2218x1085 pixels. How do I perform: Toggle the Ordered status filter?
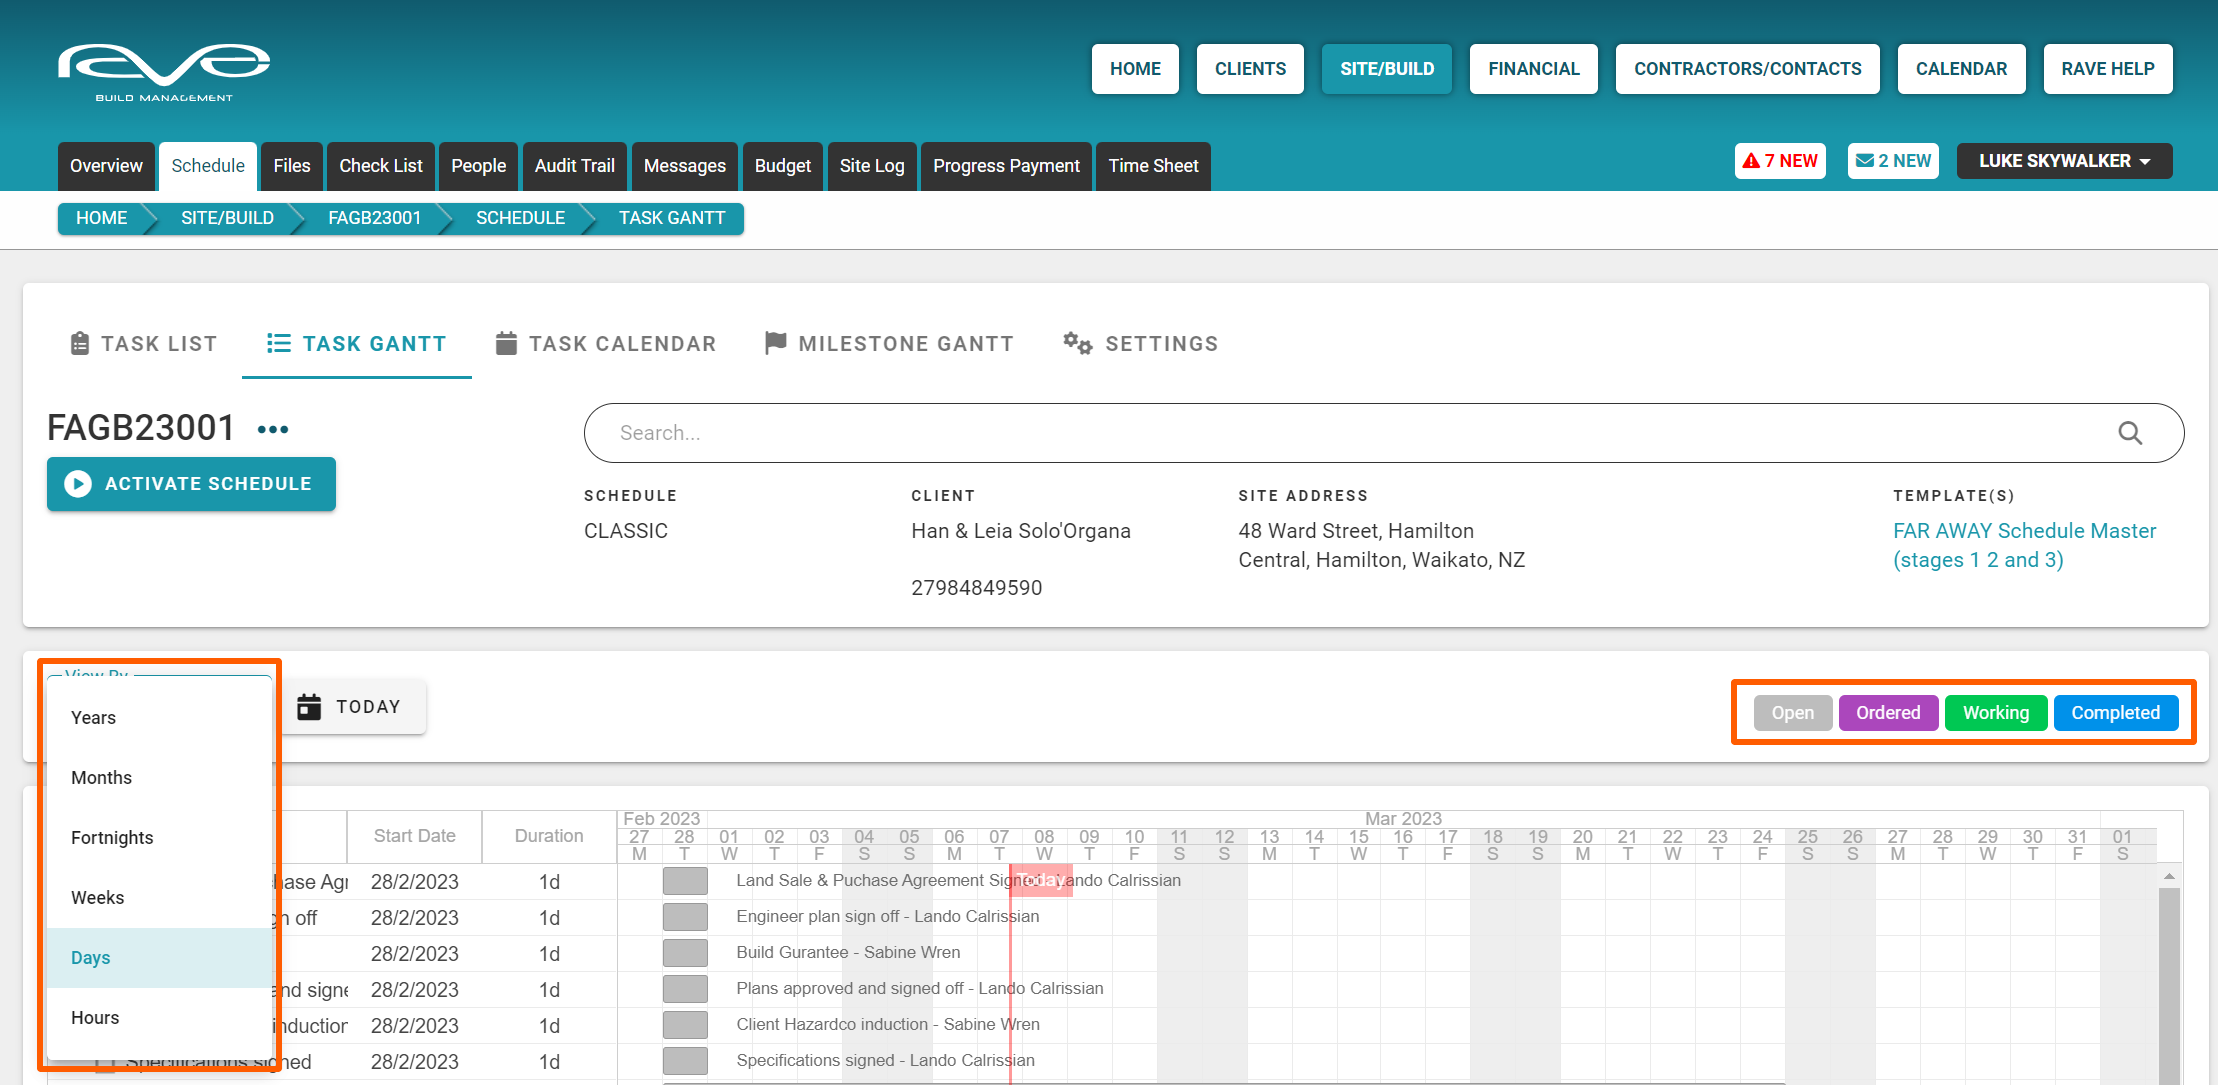point(1887,713)
